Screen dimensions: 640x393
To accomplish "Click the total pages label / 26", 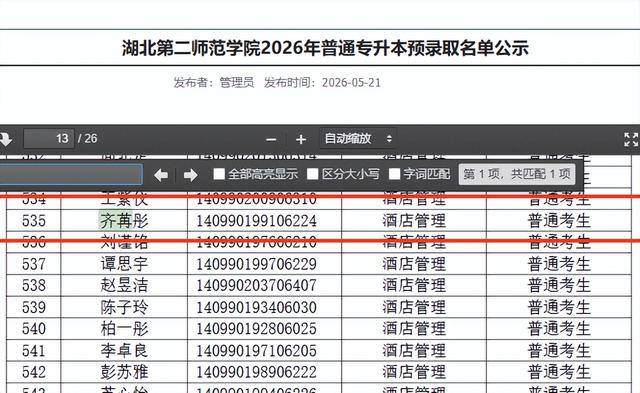I will tap(88, 139).
